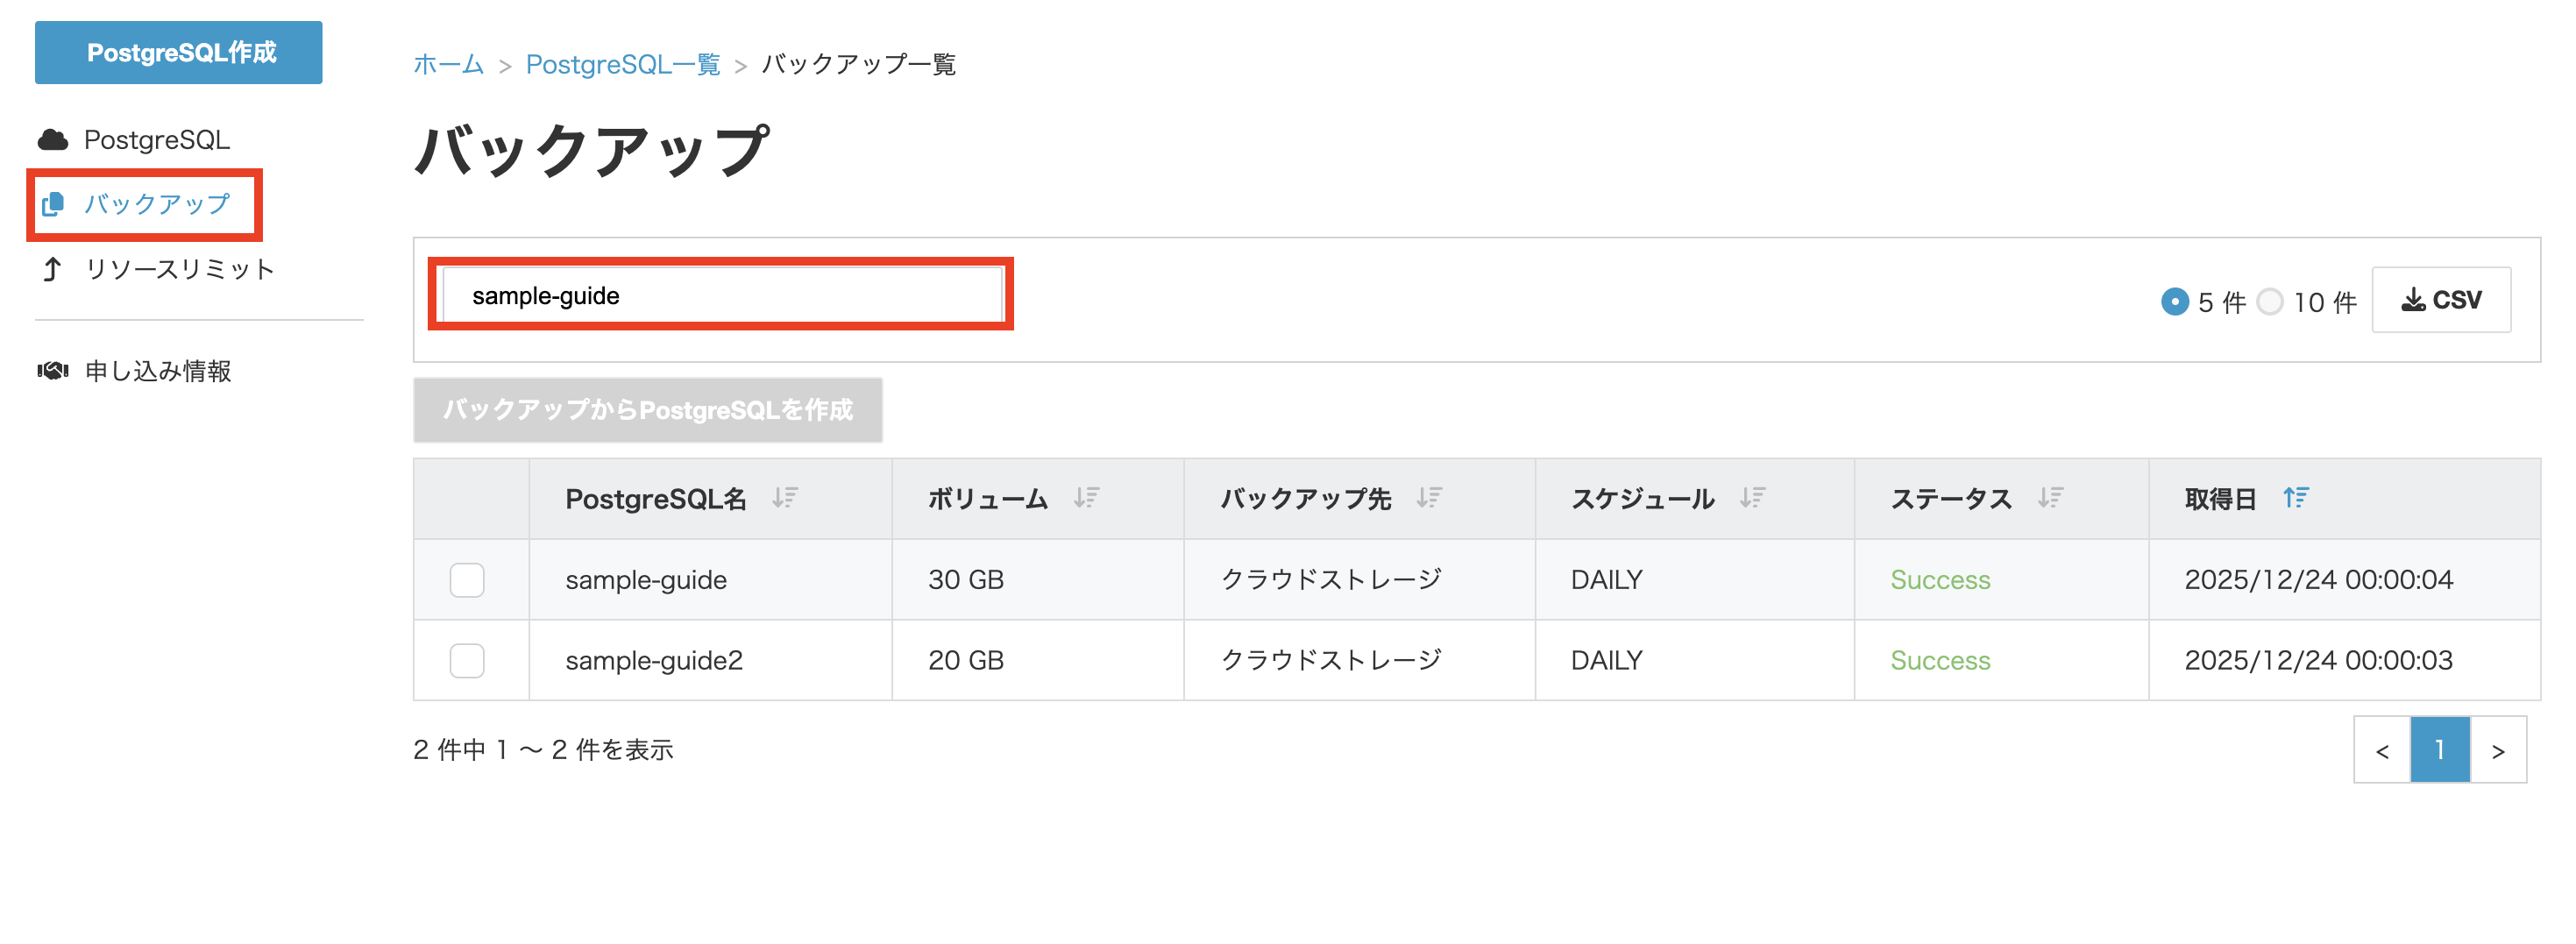Check the sample-guide2 row checkbox
Image resolution: width=2576 pixels, height=944 pixels.
(x=467, y=660)
